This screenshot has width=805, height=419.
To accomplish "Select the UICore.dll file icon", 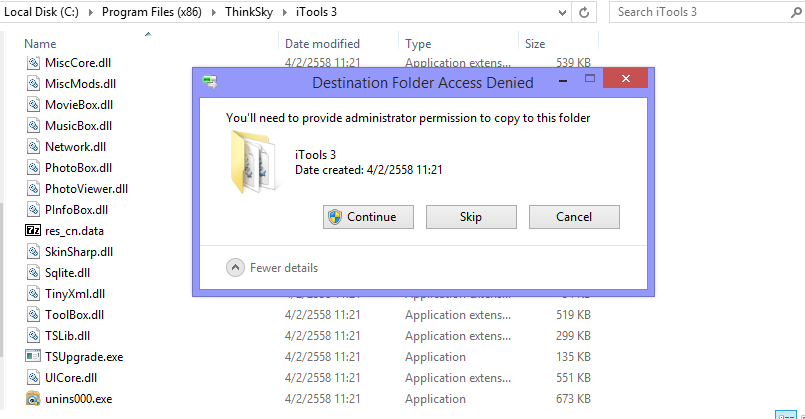I will [33, 377].
